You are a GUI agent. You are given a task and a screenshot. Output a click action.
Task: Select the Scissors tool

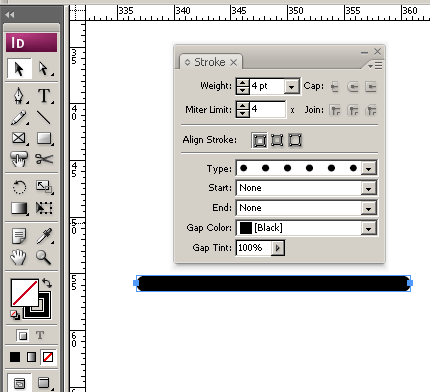point(44,159)
